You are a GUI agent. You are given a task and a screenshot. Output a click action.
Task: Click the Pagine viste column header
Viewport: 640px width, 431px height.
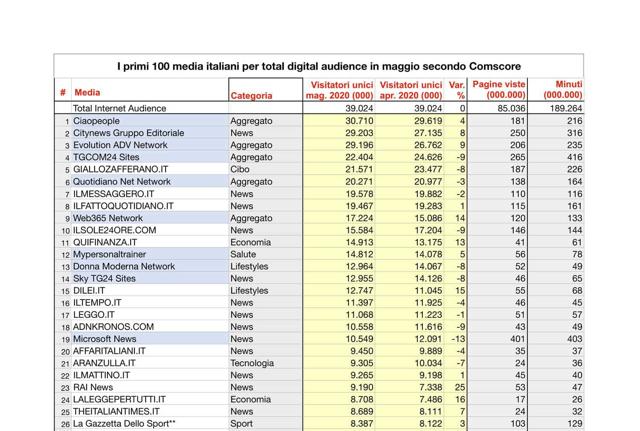coord(498,89)
